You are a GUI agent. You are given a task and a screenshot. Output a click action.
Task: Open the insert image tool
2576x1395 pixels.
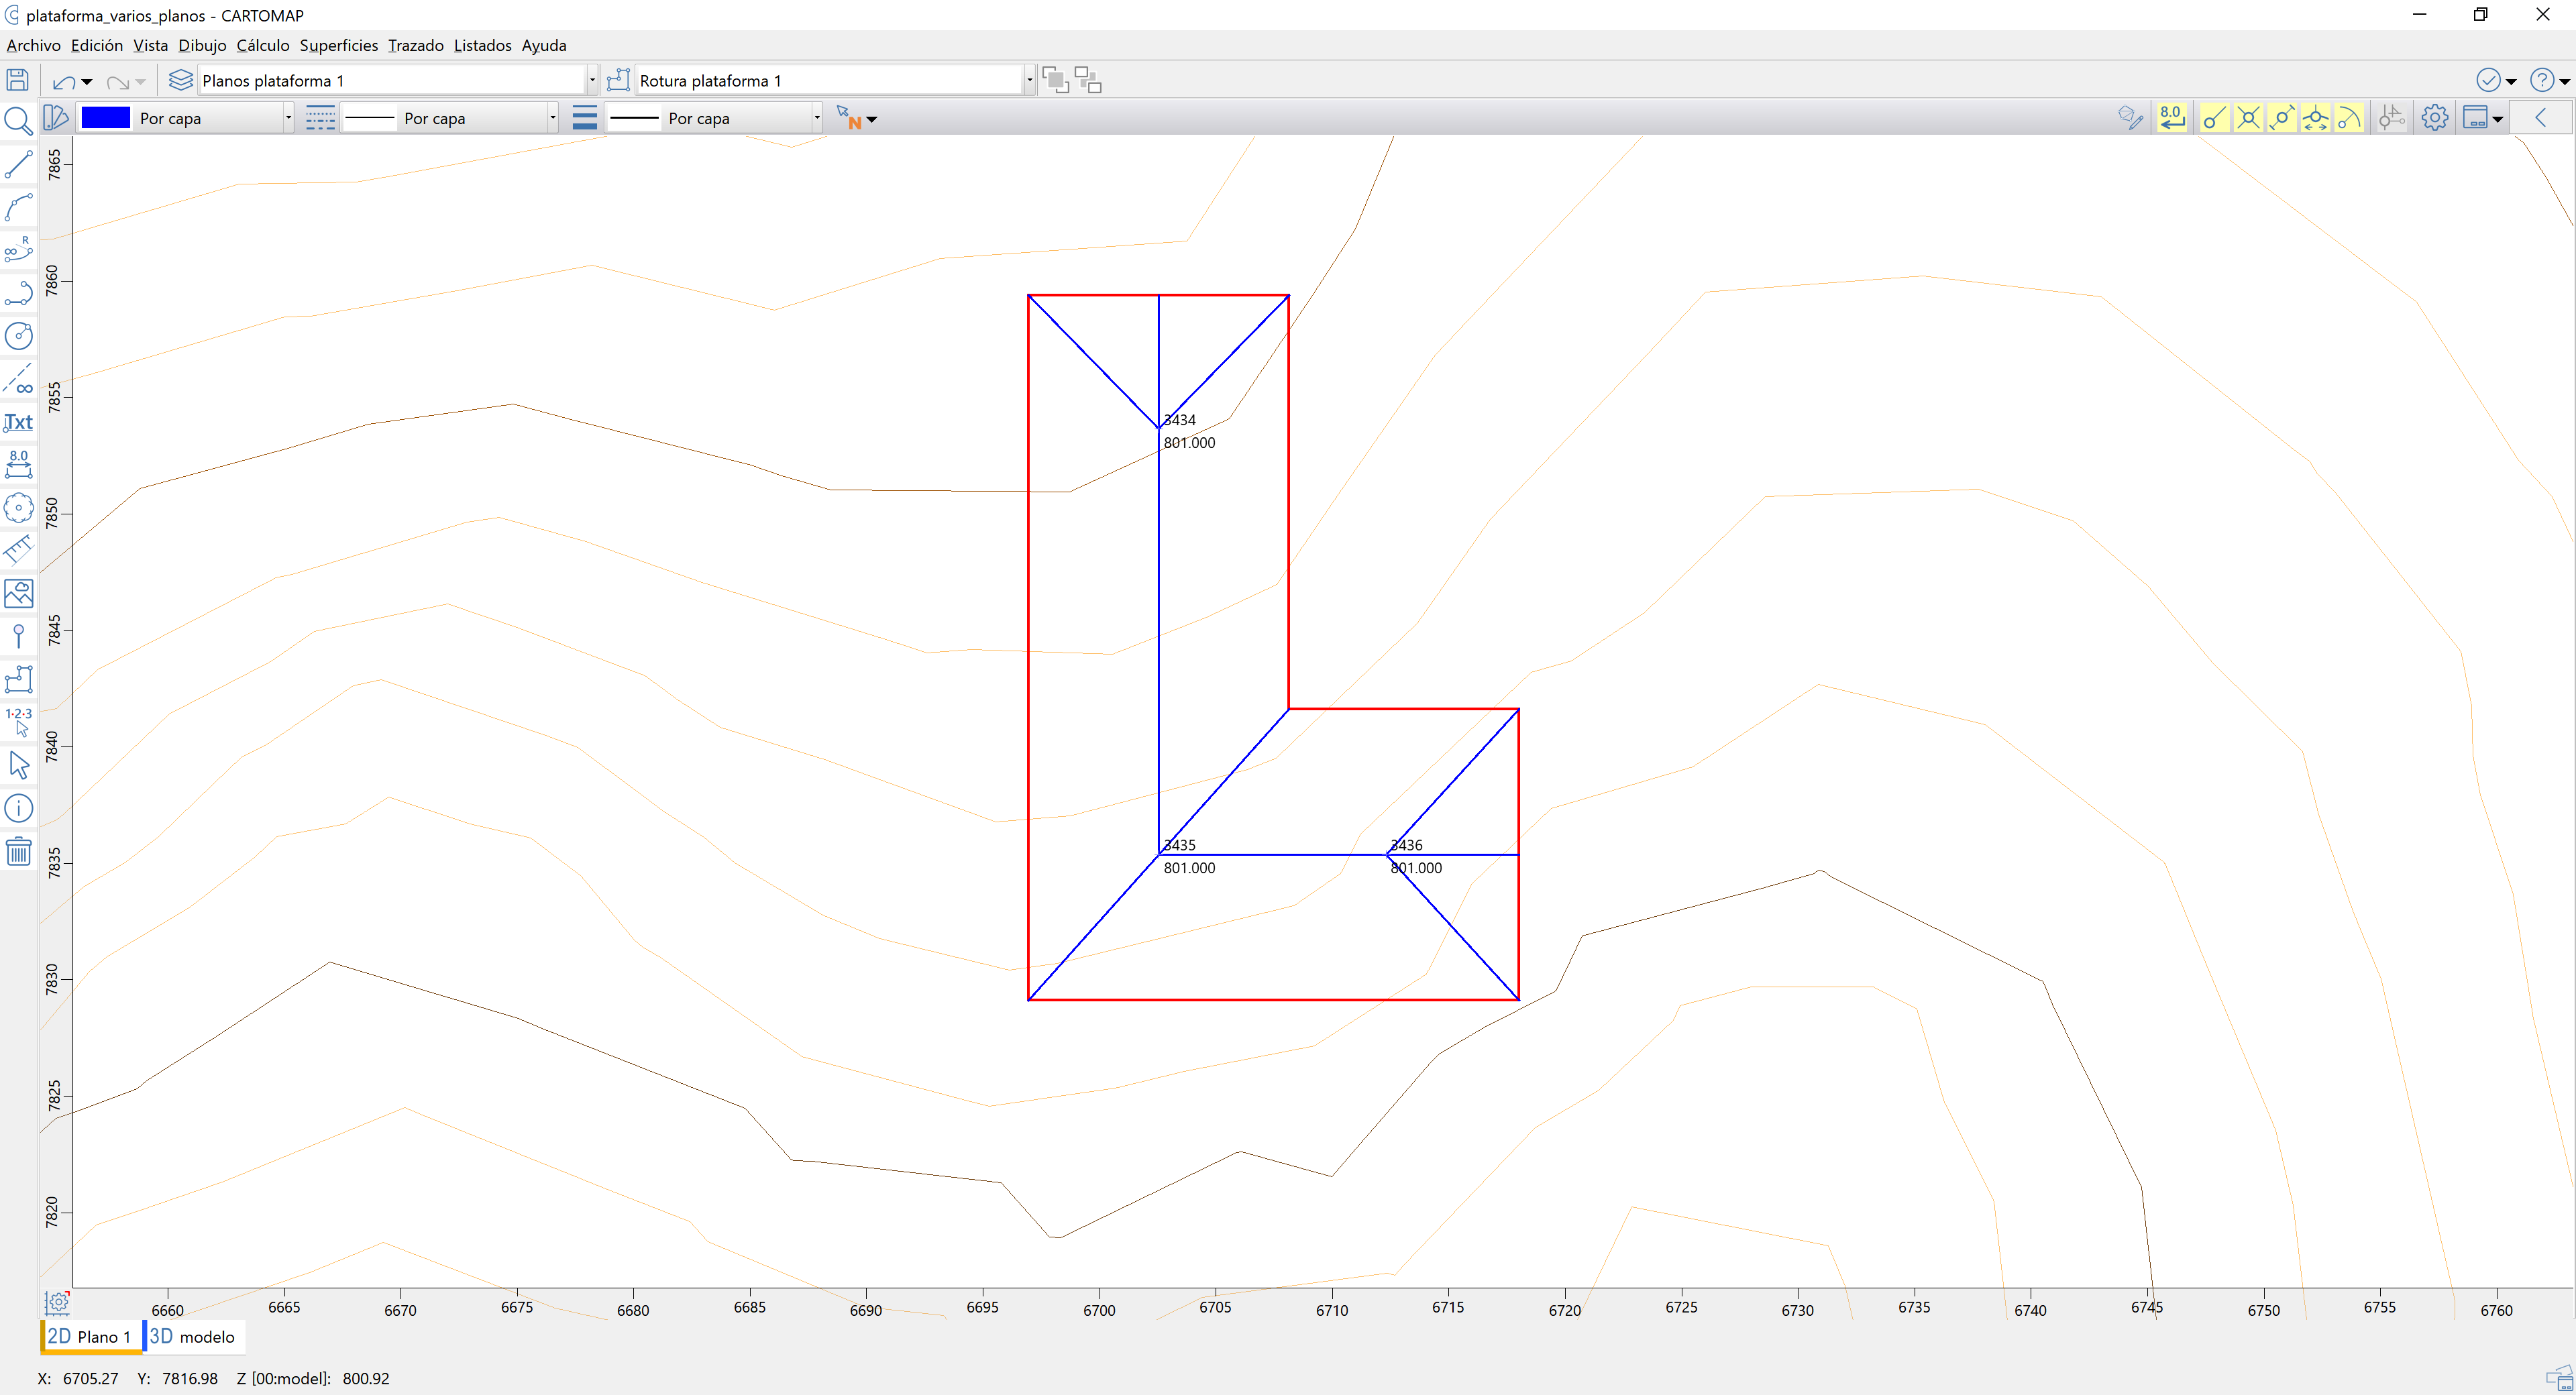[18, 594]
